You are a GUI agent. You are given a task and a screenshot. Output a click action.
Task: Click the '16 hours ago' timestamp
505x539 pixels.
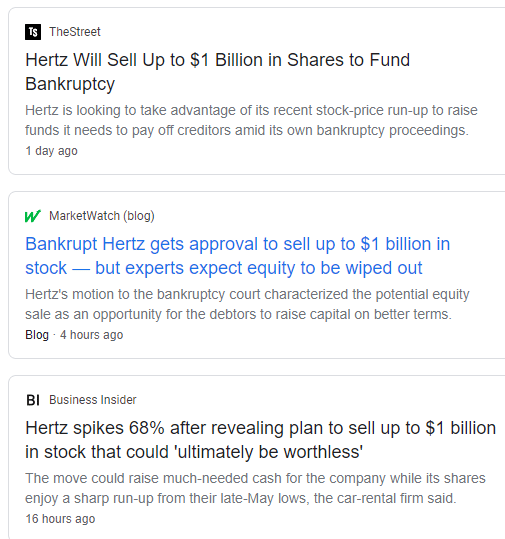(x=60, y=519)
